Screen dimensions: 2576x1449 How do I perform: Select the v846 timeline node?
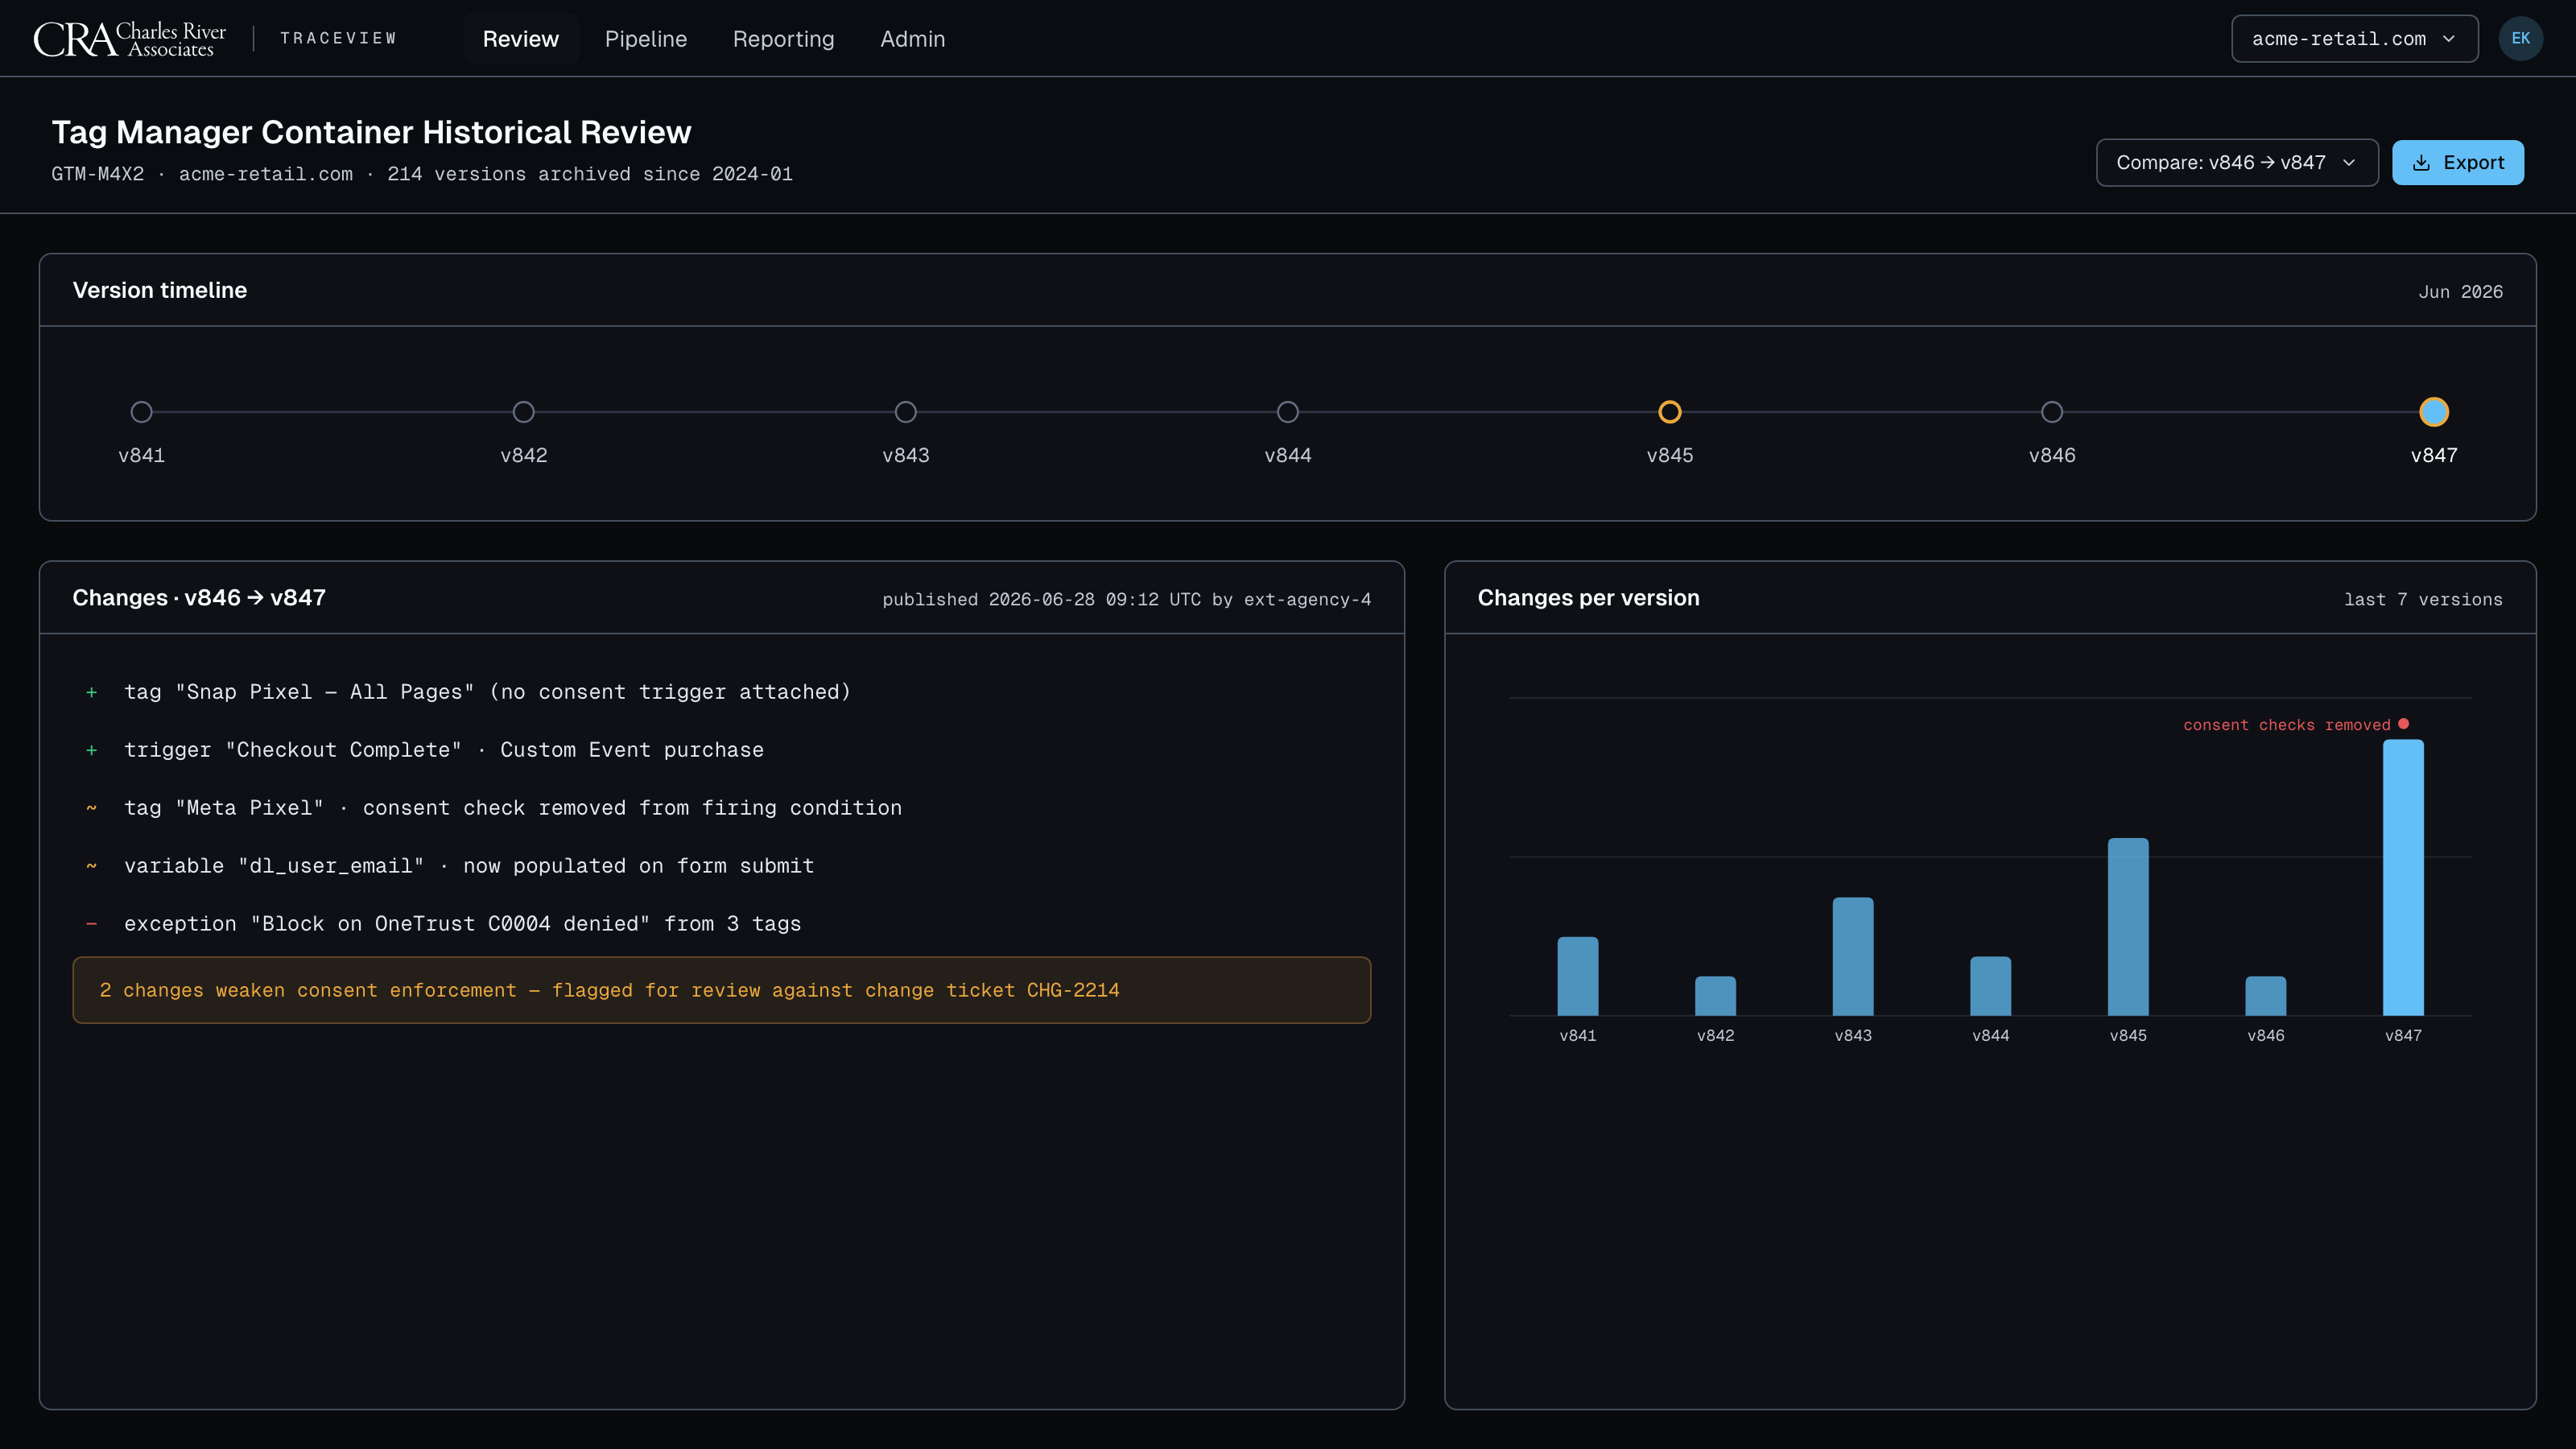point(2051,412)
